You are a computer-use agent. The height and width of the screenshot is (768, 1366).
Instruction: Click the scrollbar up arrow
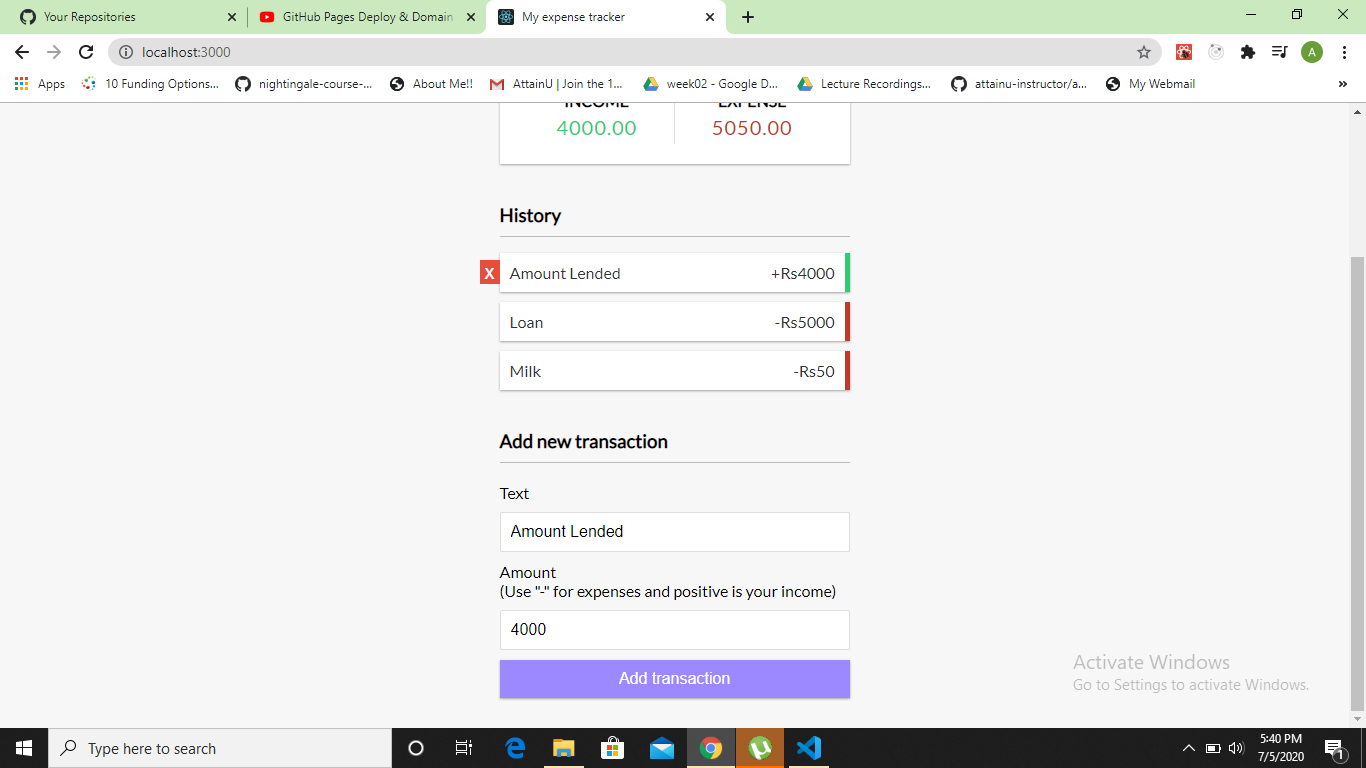1357,111
